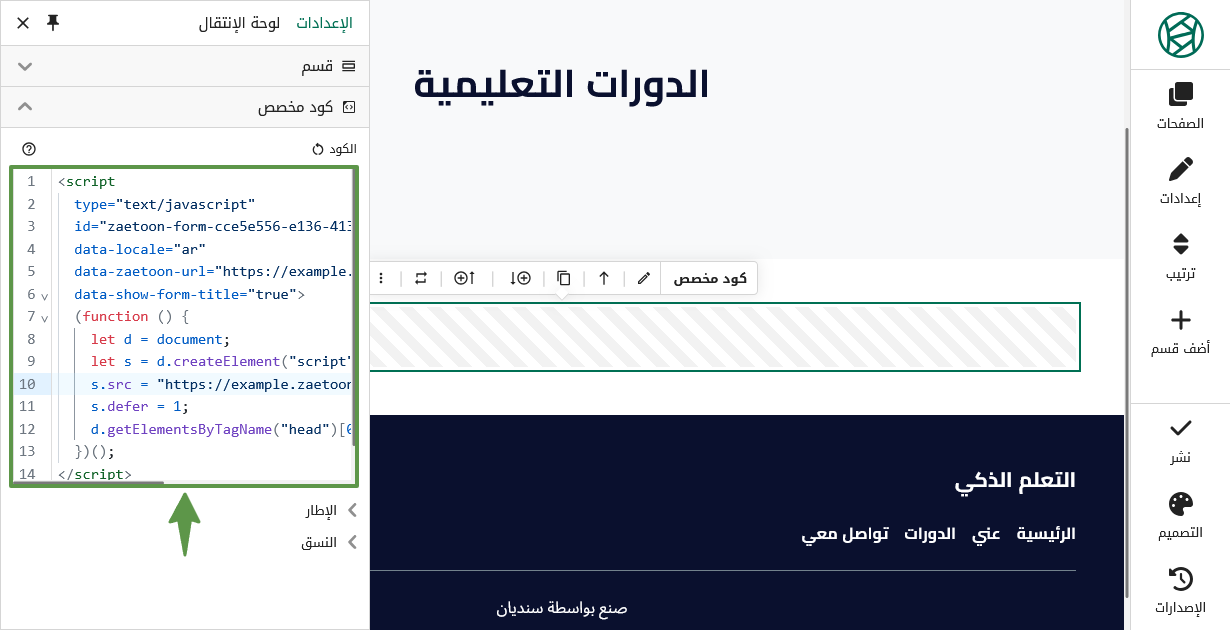Click the swap/replace block toolbar icon
Screen dimensions: 1230x630
(x=420, y=278)
